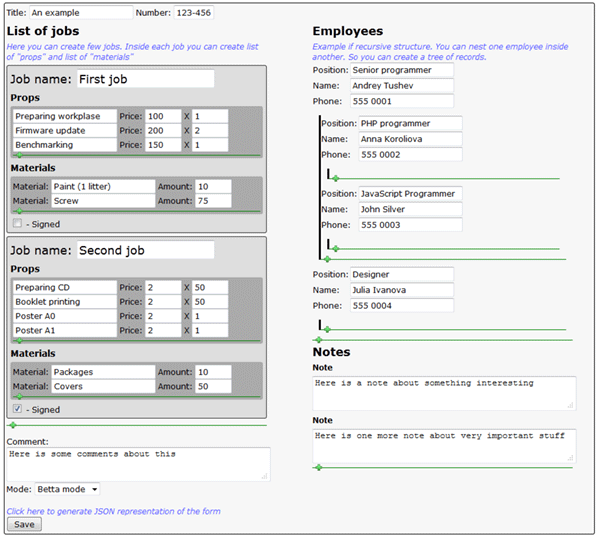Image resolution: width=600 pixels, height=539 pixels.
Task: Edit the Benchmarking price field 150
Action: coord(163,145)
